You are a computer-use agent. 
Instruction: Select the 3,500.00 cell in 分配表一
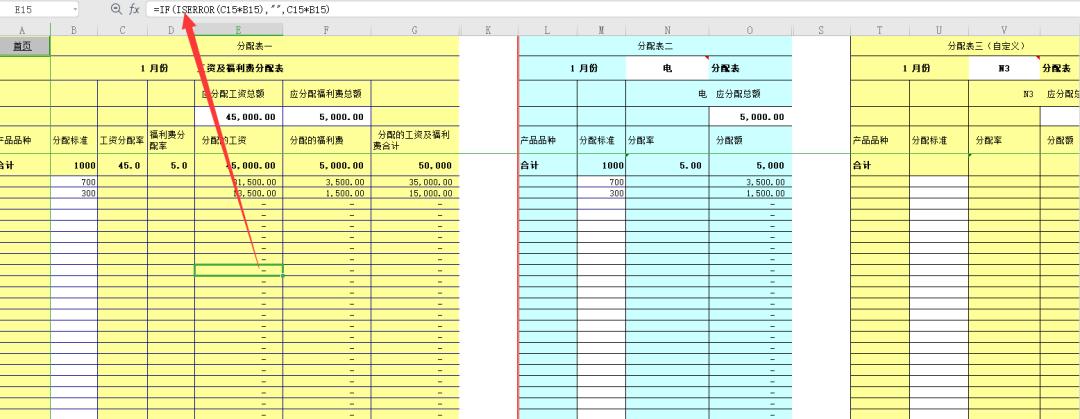click(326, 182)
